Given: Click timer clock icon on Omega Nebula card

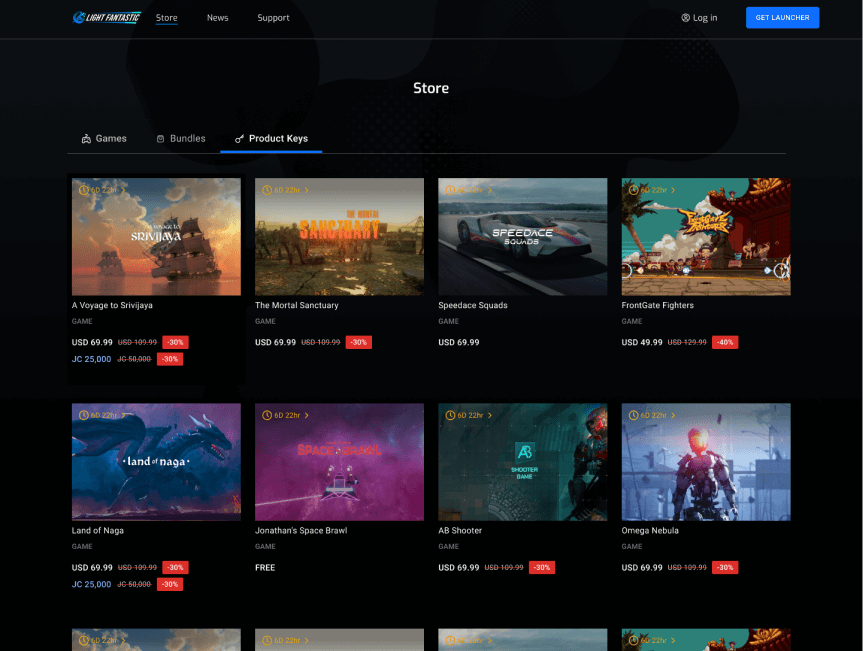Looking at the screenshot, I should 633,415.
